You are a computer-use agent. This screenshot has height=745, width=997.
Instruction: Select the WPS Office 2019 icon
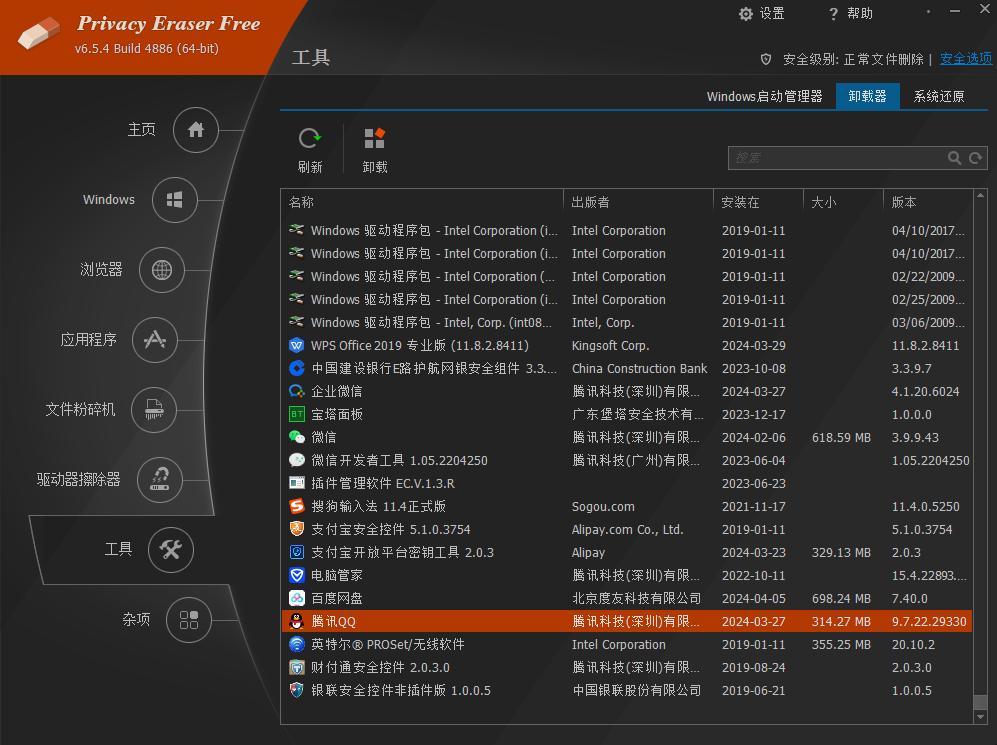click(296, 346)
